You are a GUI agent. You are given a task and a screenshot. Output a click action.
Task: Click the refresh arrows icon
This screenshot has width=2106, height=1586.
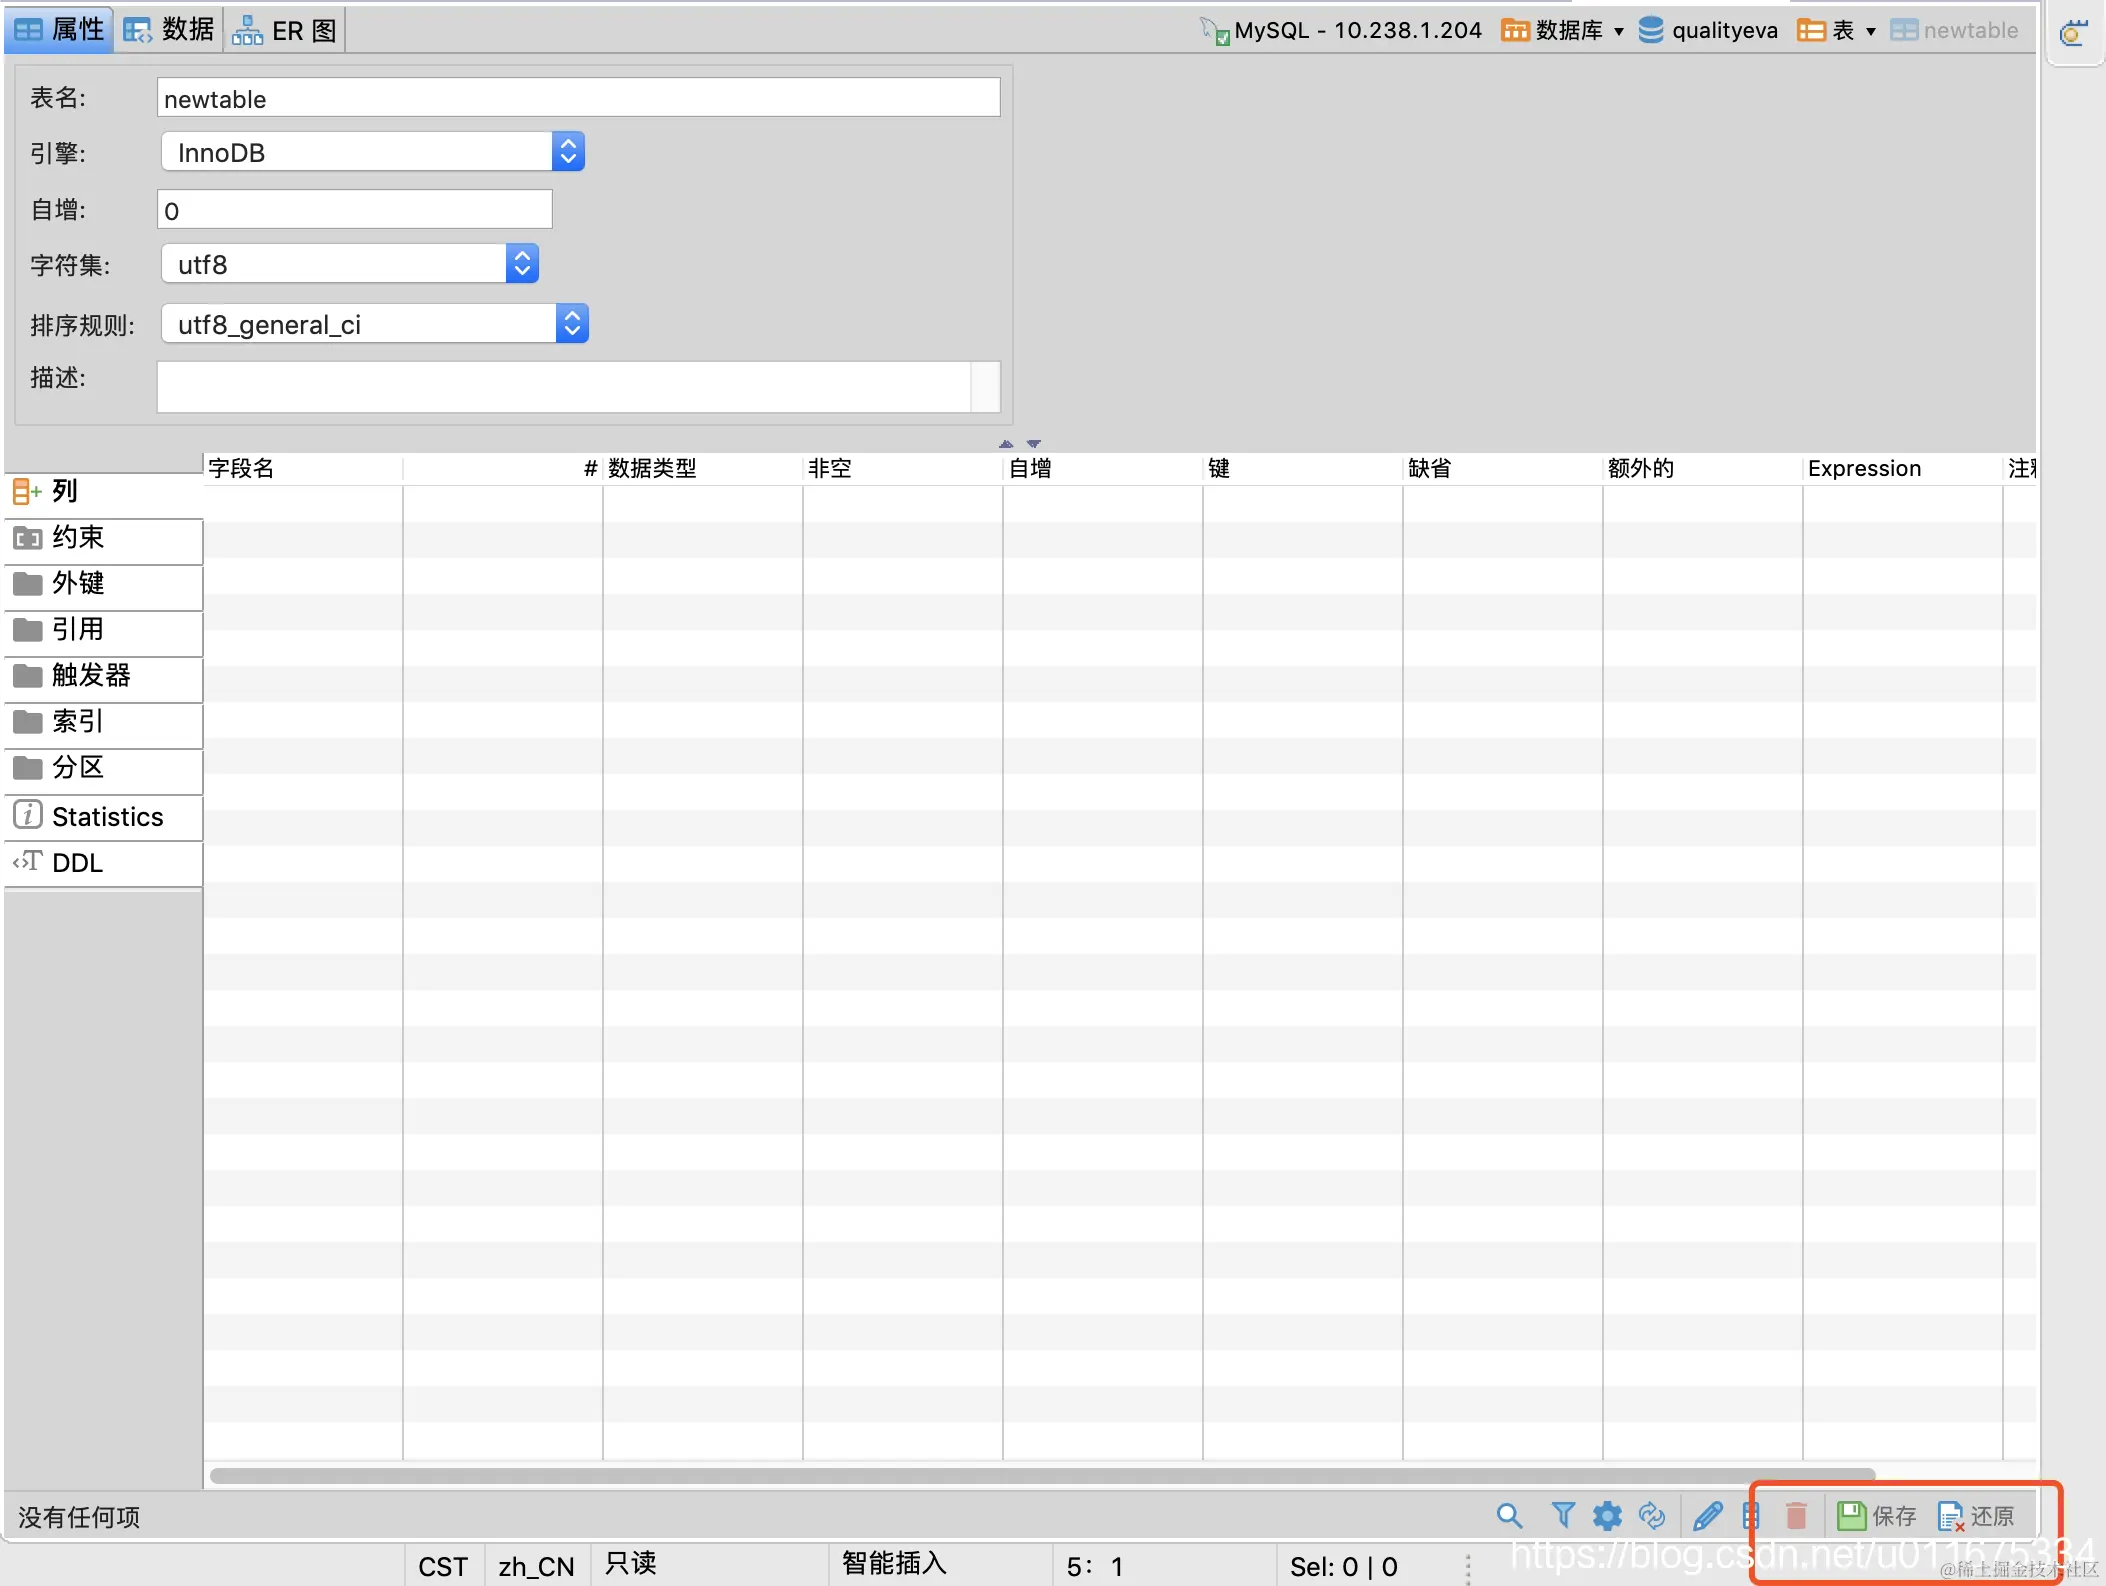(1652, 1516)
